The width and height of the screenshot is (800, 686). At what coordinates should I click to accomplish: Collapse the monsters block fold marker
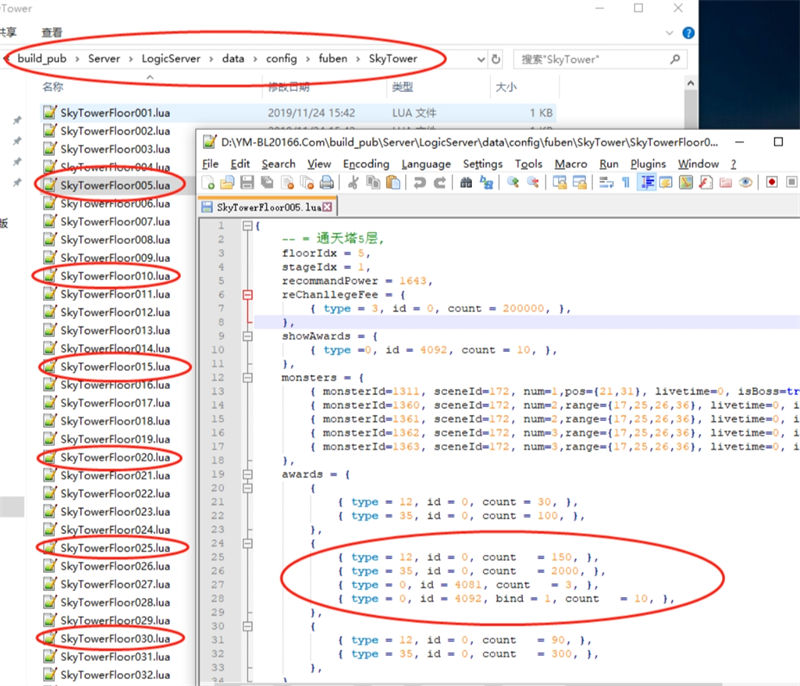[246, 379]
